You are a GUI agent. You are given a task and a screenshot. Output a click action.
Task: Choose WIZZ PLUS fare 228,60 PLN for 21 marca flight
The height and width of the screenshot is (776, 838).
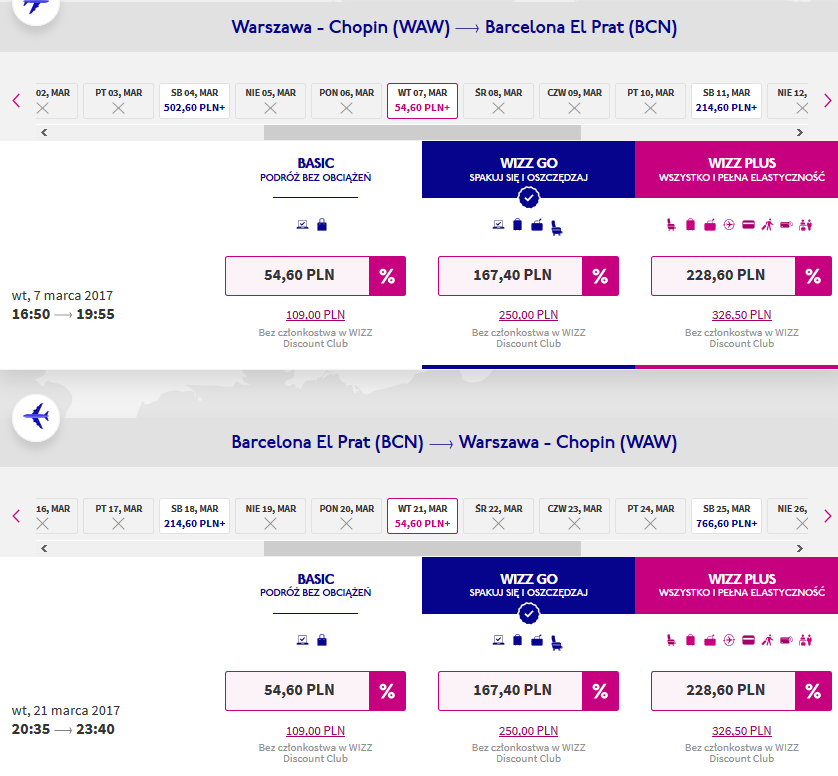tap(741, 691)
